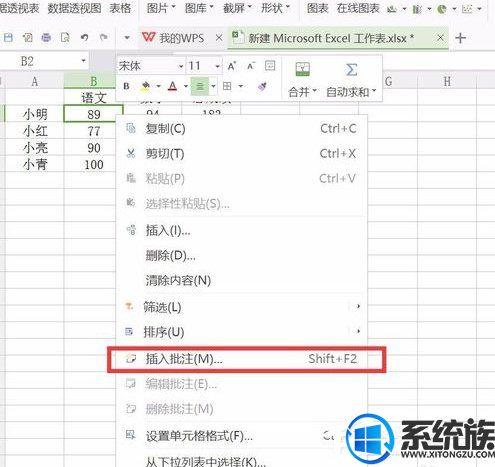Click the font color A icon
This screenshot has width=495, height=467.
pos(172,87)
